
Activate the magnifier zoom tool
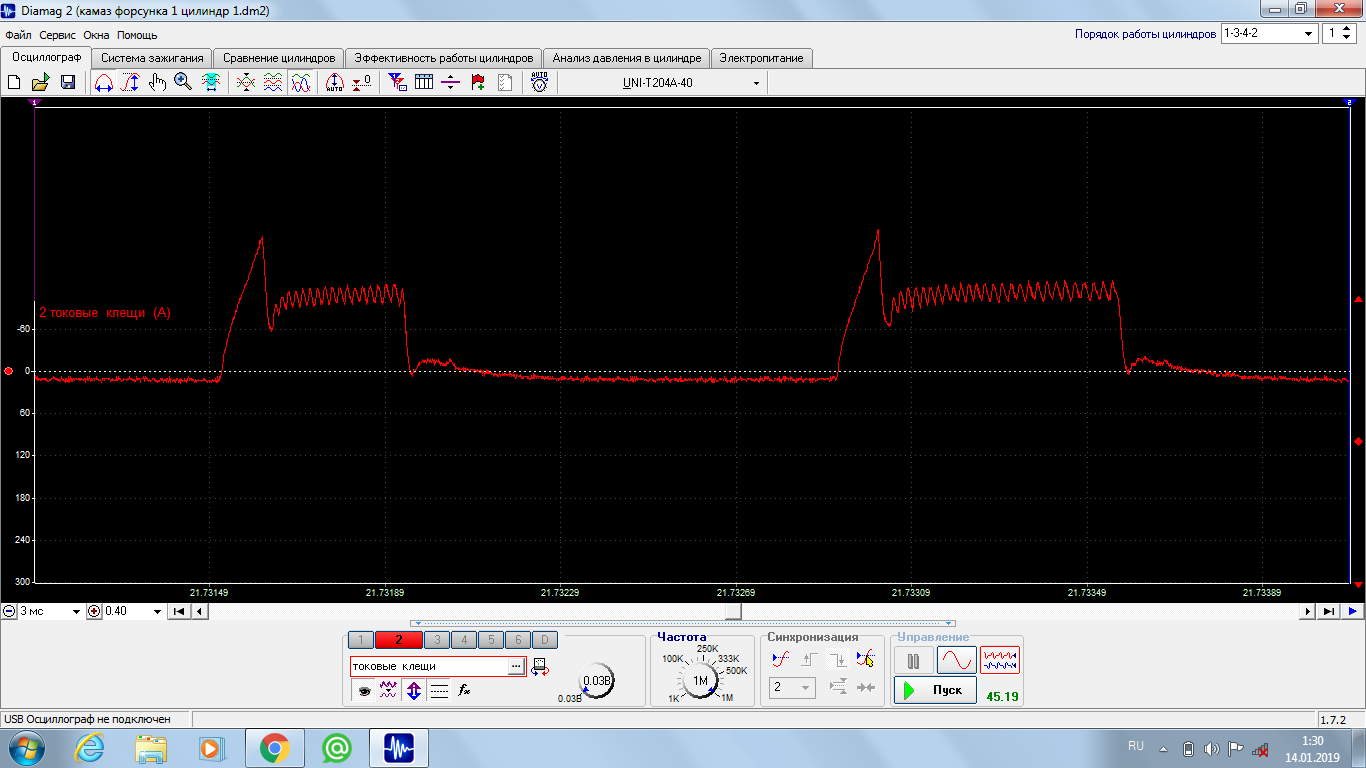183,83
